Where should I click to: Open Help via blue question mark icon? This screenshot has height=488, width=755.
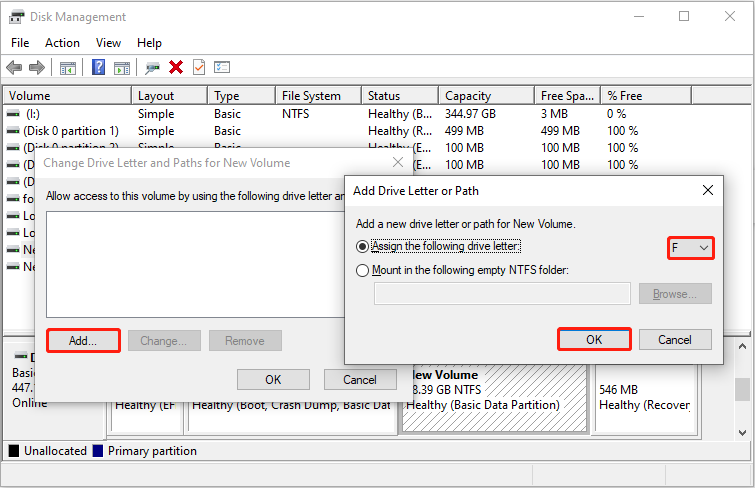98,67
